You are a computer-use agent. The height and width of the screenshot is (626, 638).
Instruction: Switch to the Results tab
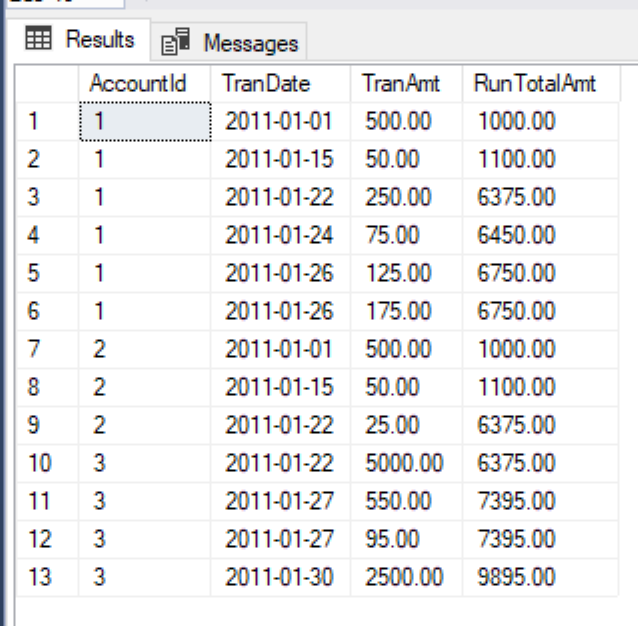coord(79,39)
